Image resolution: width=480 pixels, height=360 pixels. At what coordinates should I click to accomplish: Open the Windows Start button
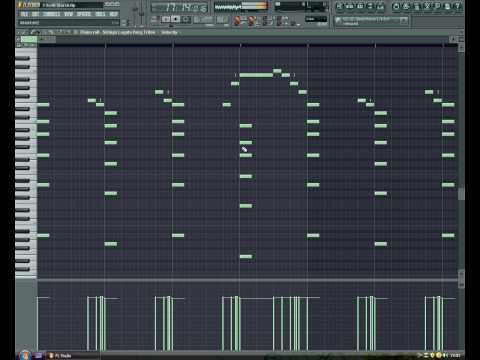coord(25,355)
